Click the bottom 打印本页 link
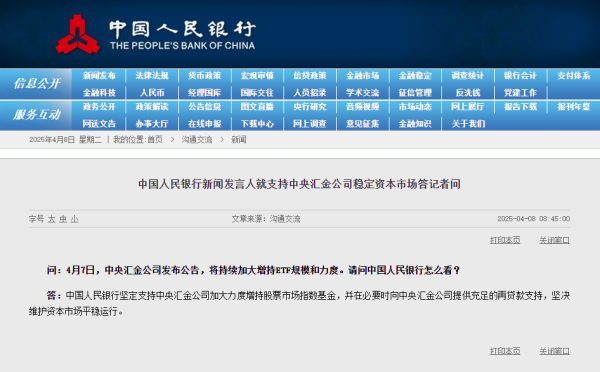The width and height of the screenshot is (600, 372). click(x=505, y=351)
